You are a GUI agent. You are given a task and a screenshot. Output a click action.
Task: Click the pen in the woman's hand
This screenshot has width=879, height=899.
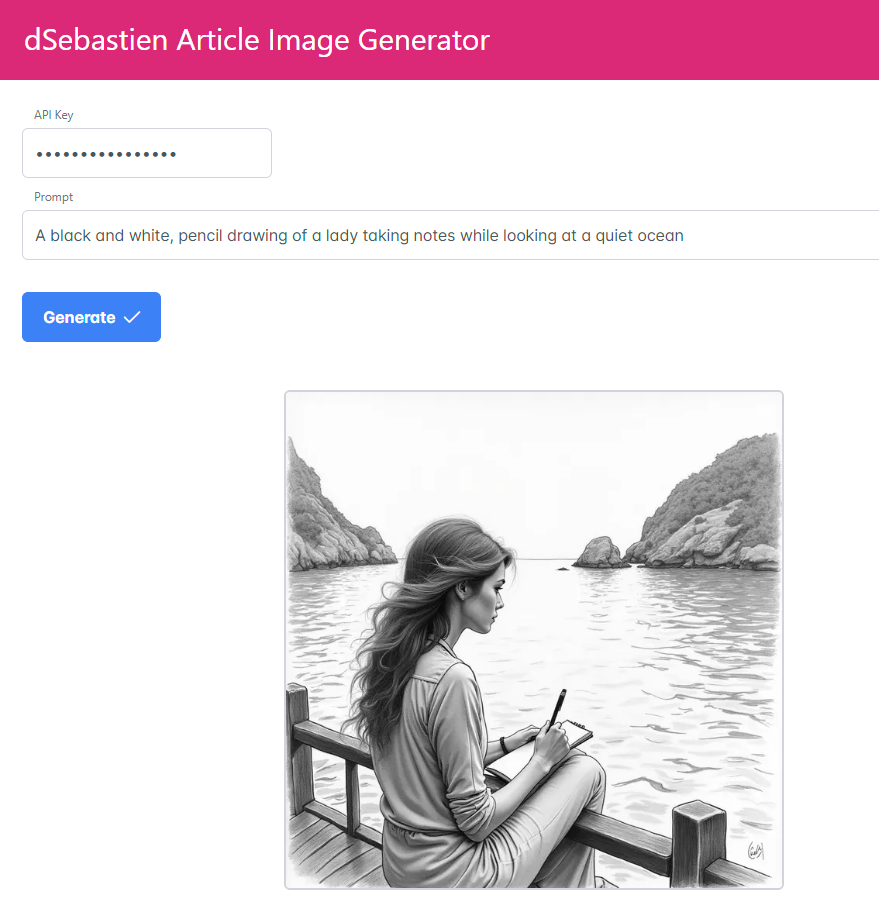pos(558,708)
